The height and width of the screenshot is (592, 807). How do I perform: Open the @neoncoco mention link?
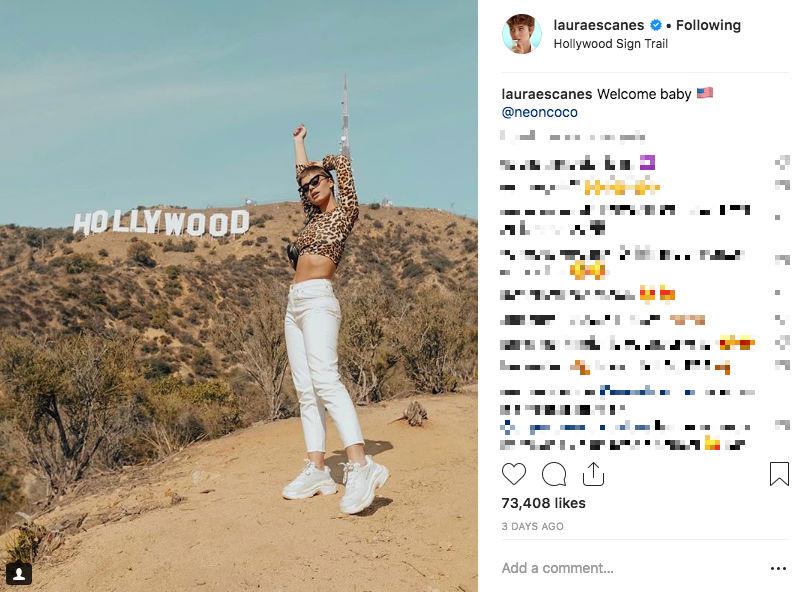point(539,112)
